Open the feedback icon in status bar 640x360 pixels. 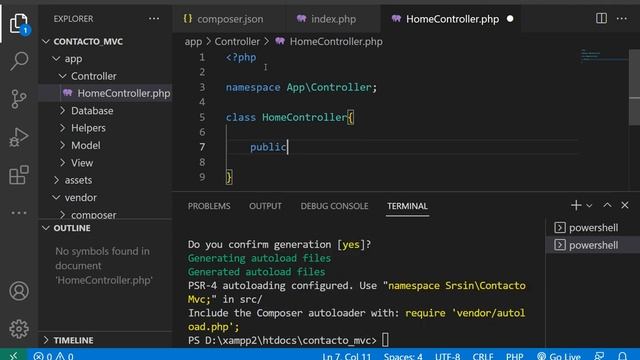tap(600, 356)
